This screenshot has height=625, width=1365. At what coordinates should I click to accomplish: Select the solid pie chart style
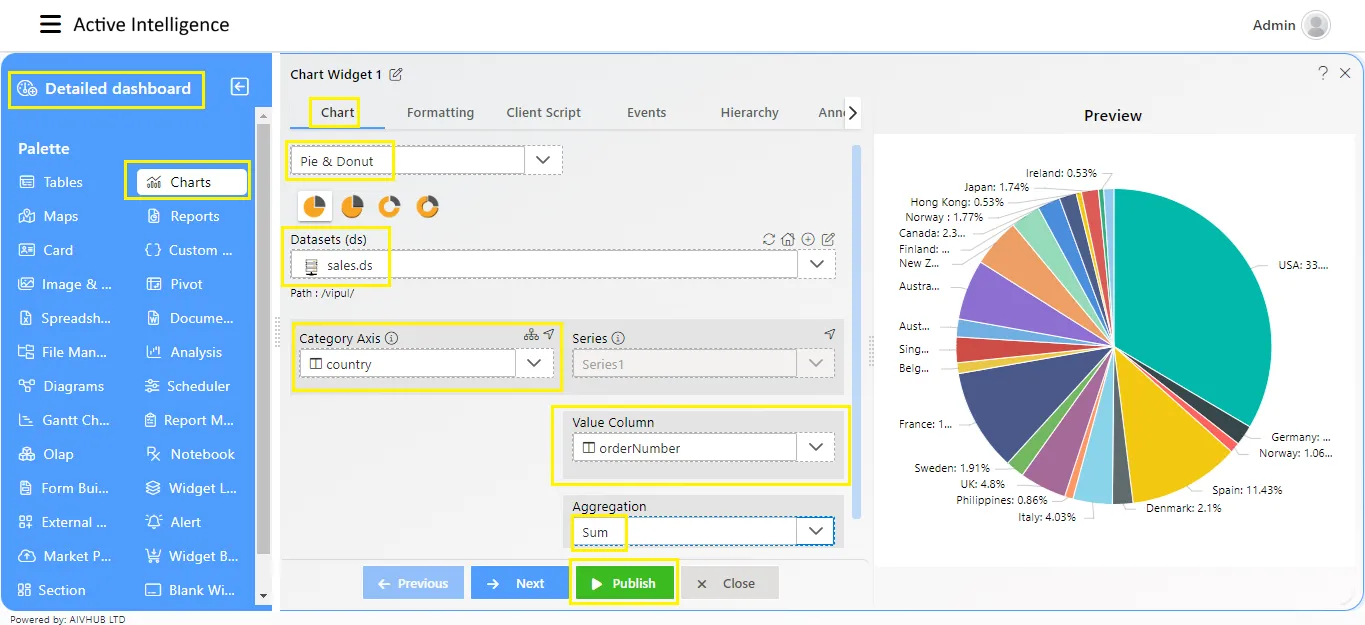point(314,206)
